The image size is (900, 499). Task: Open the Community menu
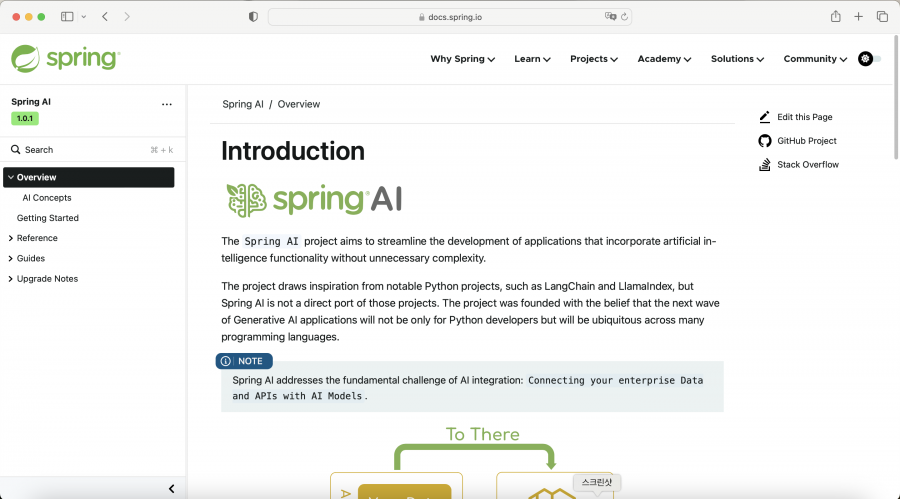[815, 59]
